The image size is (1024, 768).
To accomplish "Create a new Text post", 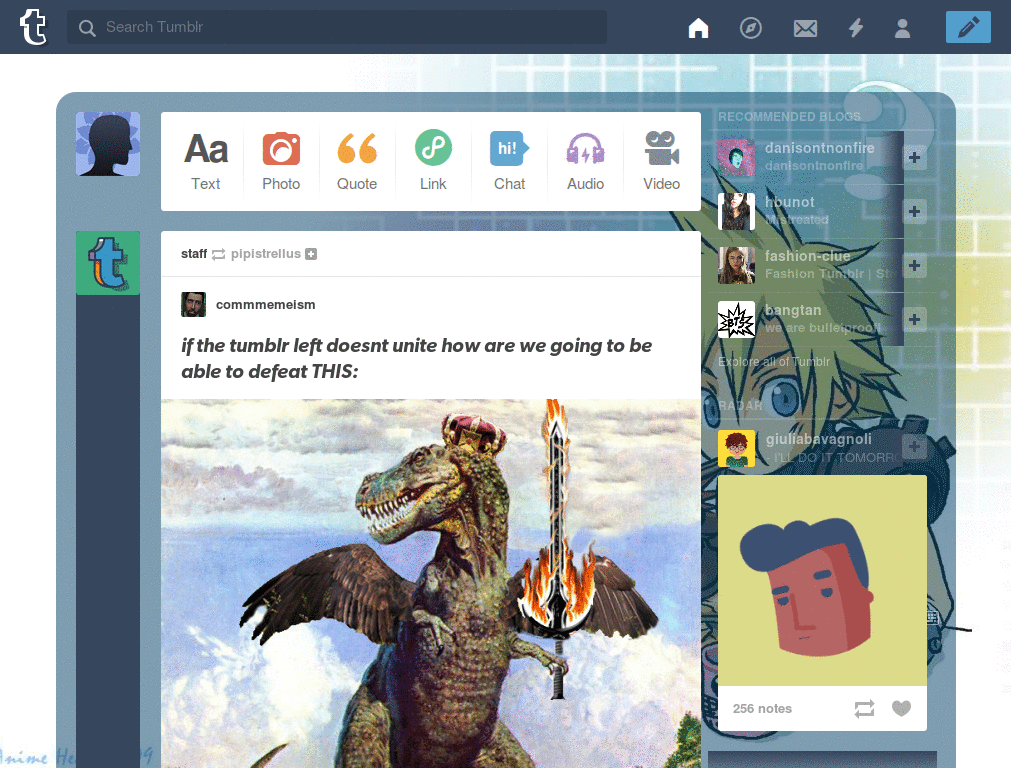I will 206,161.
